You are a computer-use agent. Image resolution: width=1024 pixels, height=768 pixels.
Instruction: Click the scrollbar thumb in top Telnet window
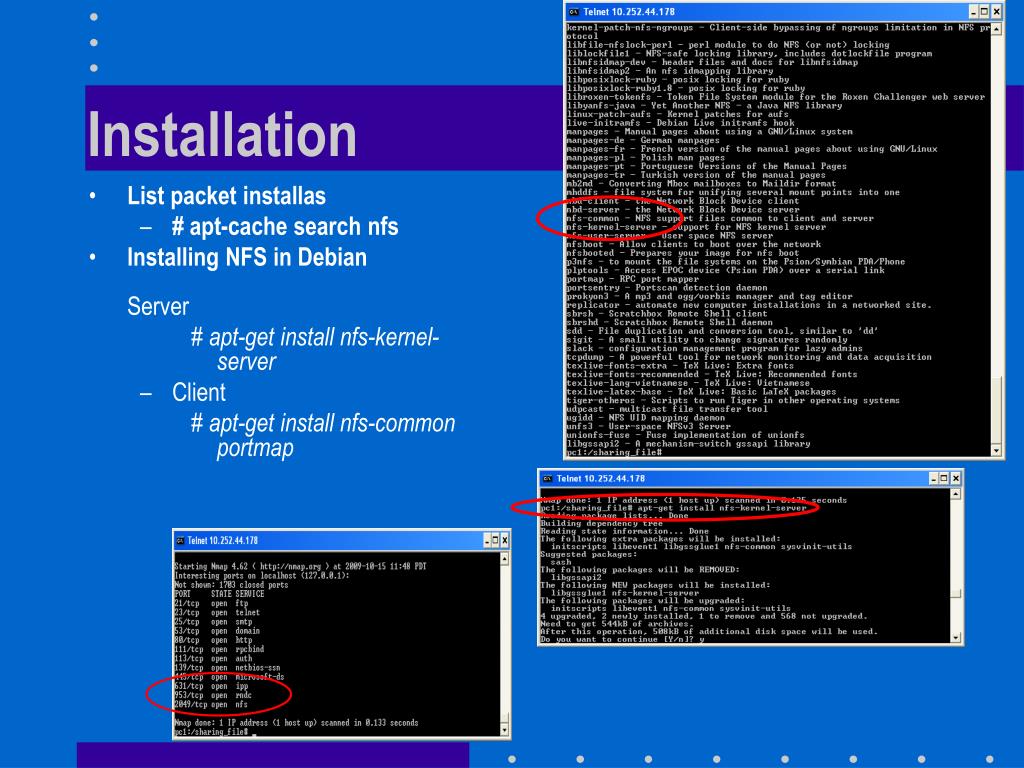996,410
